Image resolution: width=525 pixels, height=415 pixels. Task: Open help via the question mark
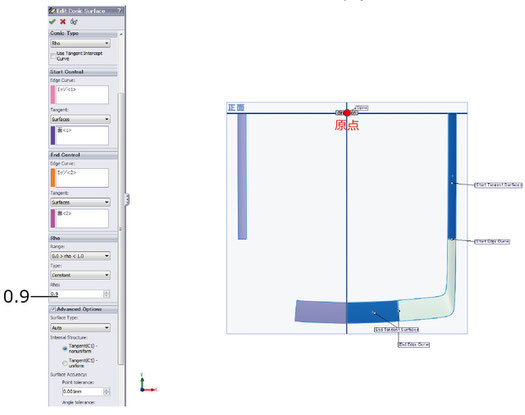coord(119,11)
